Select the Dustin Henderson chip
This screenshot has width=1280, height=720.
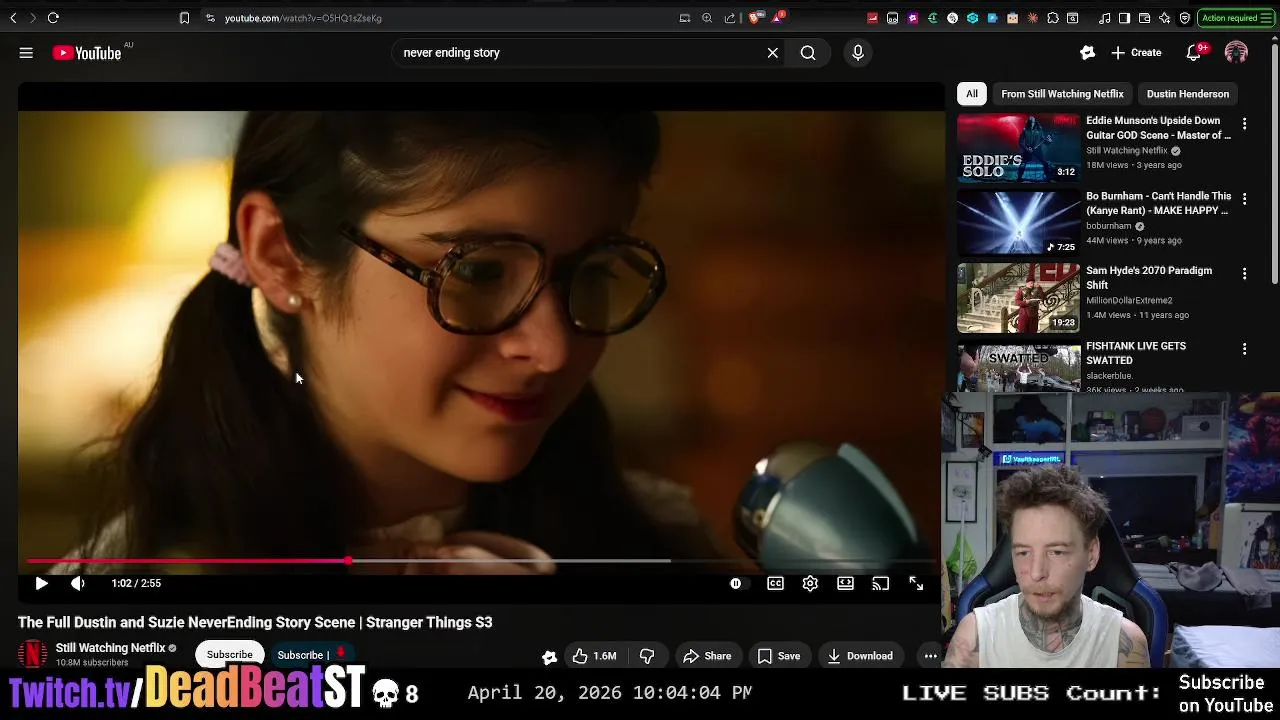(x=1188, y=94)
